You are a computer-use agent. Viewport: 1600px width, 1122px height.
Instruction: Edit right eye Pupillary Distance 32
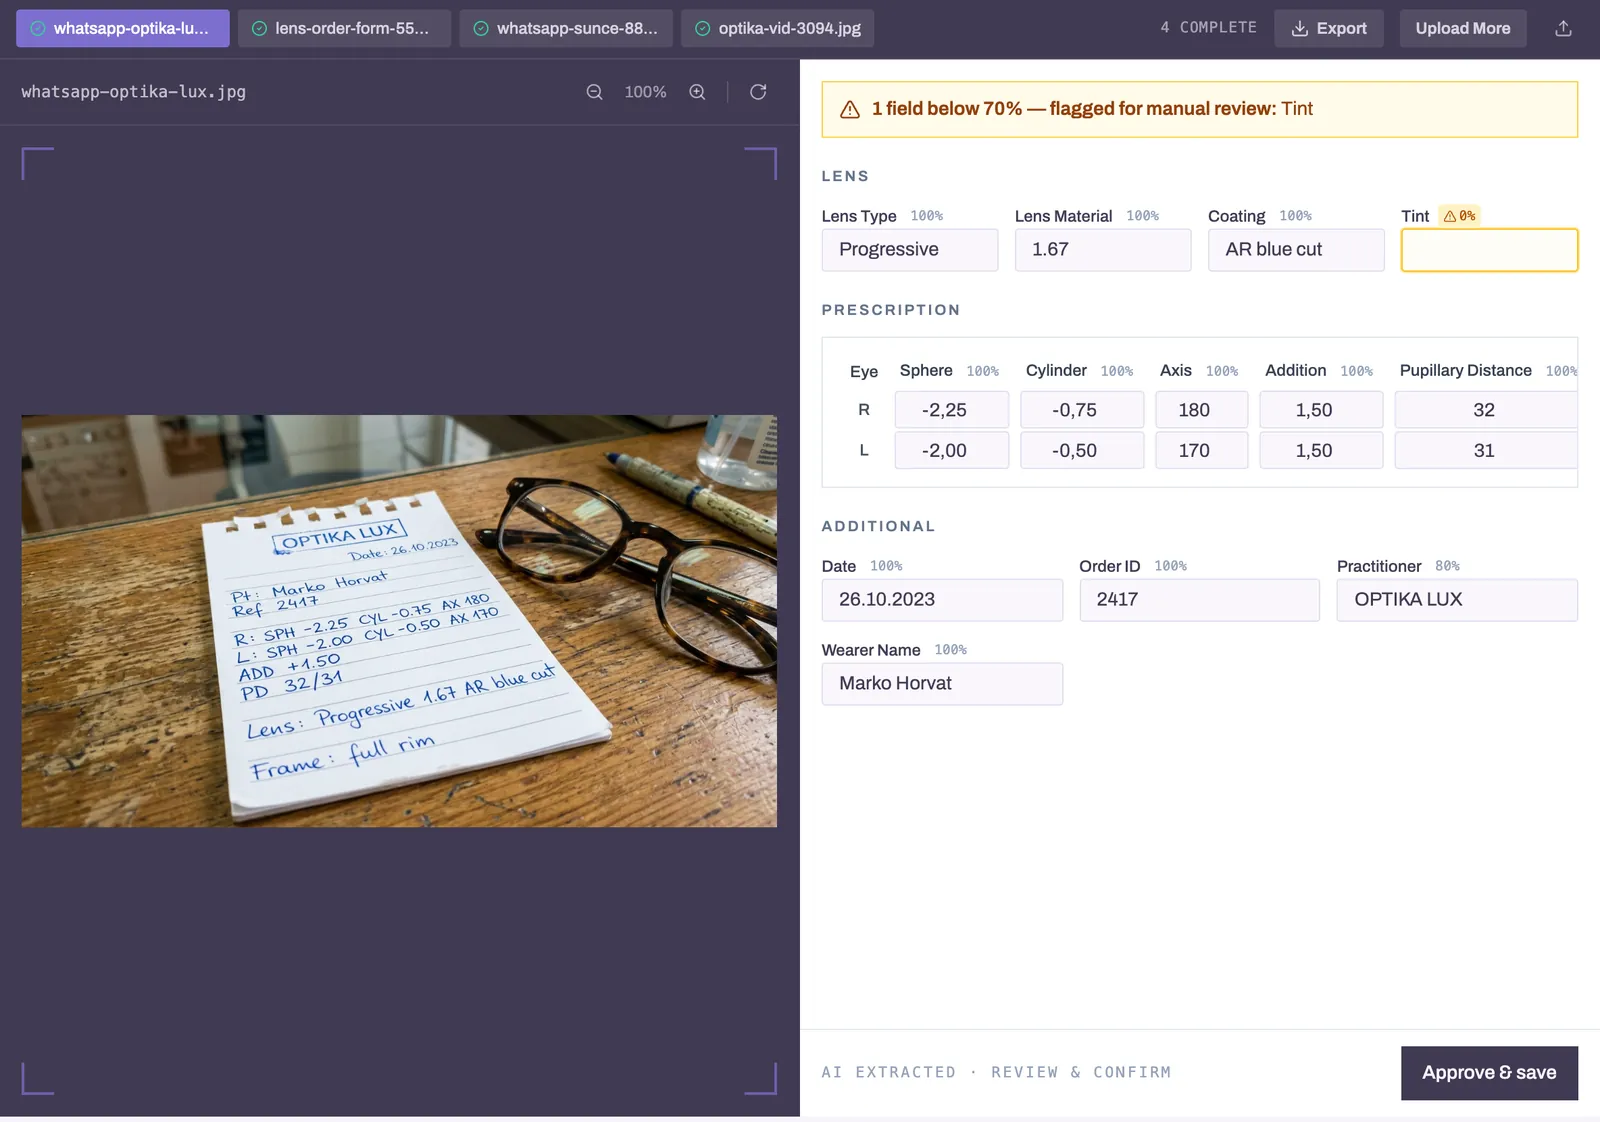click(x=1486, y=410)
